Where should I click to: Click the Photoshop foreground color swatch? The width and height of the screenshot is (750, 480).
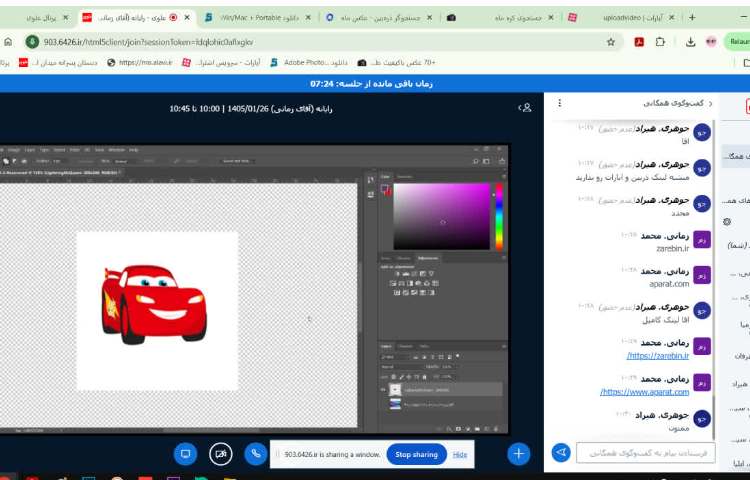click(x=384, y=189)
